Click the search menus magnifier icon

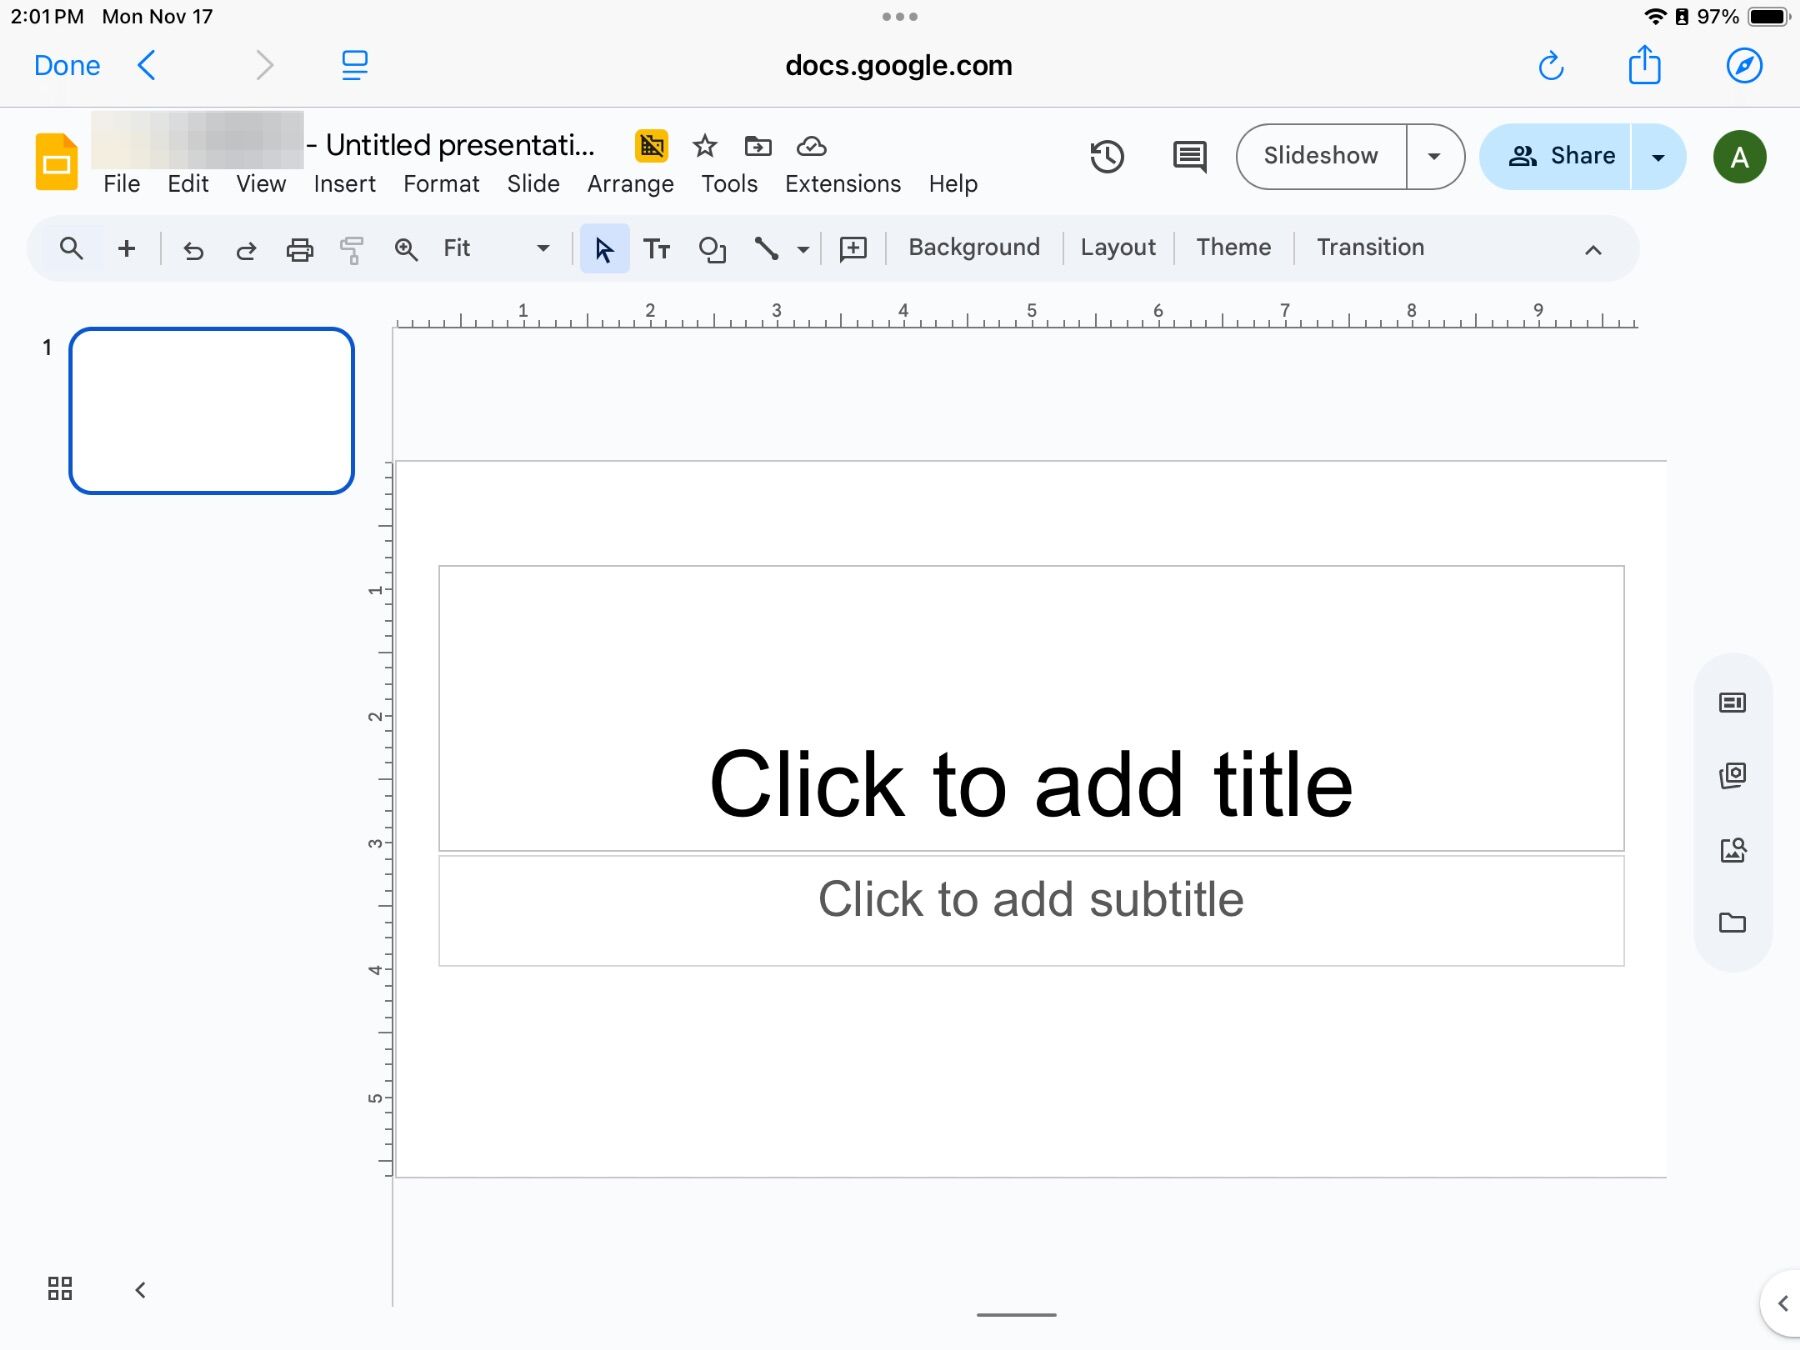(71, 248)
